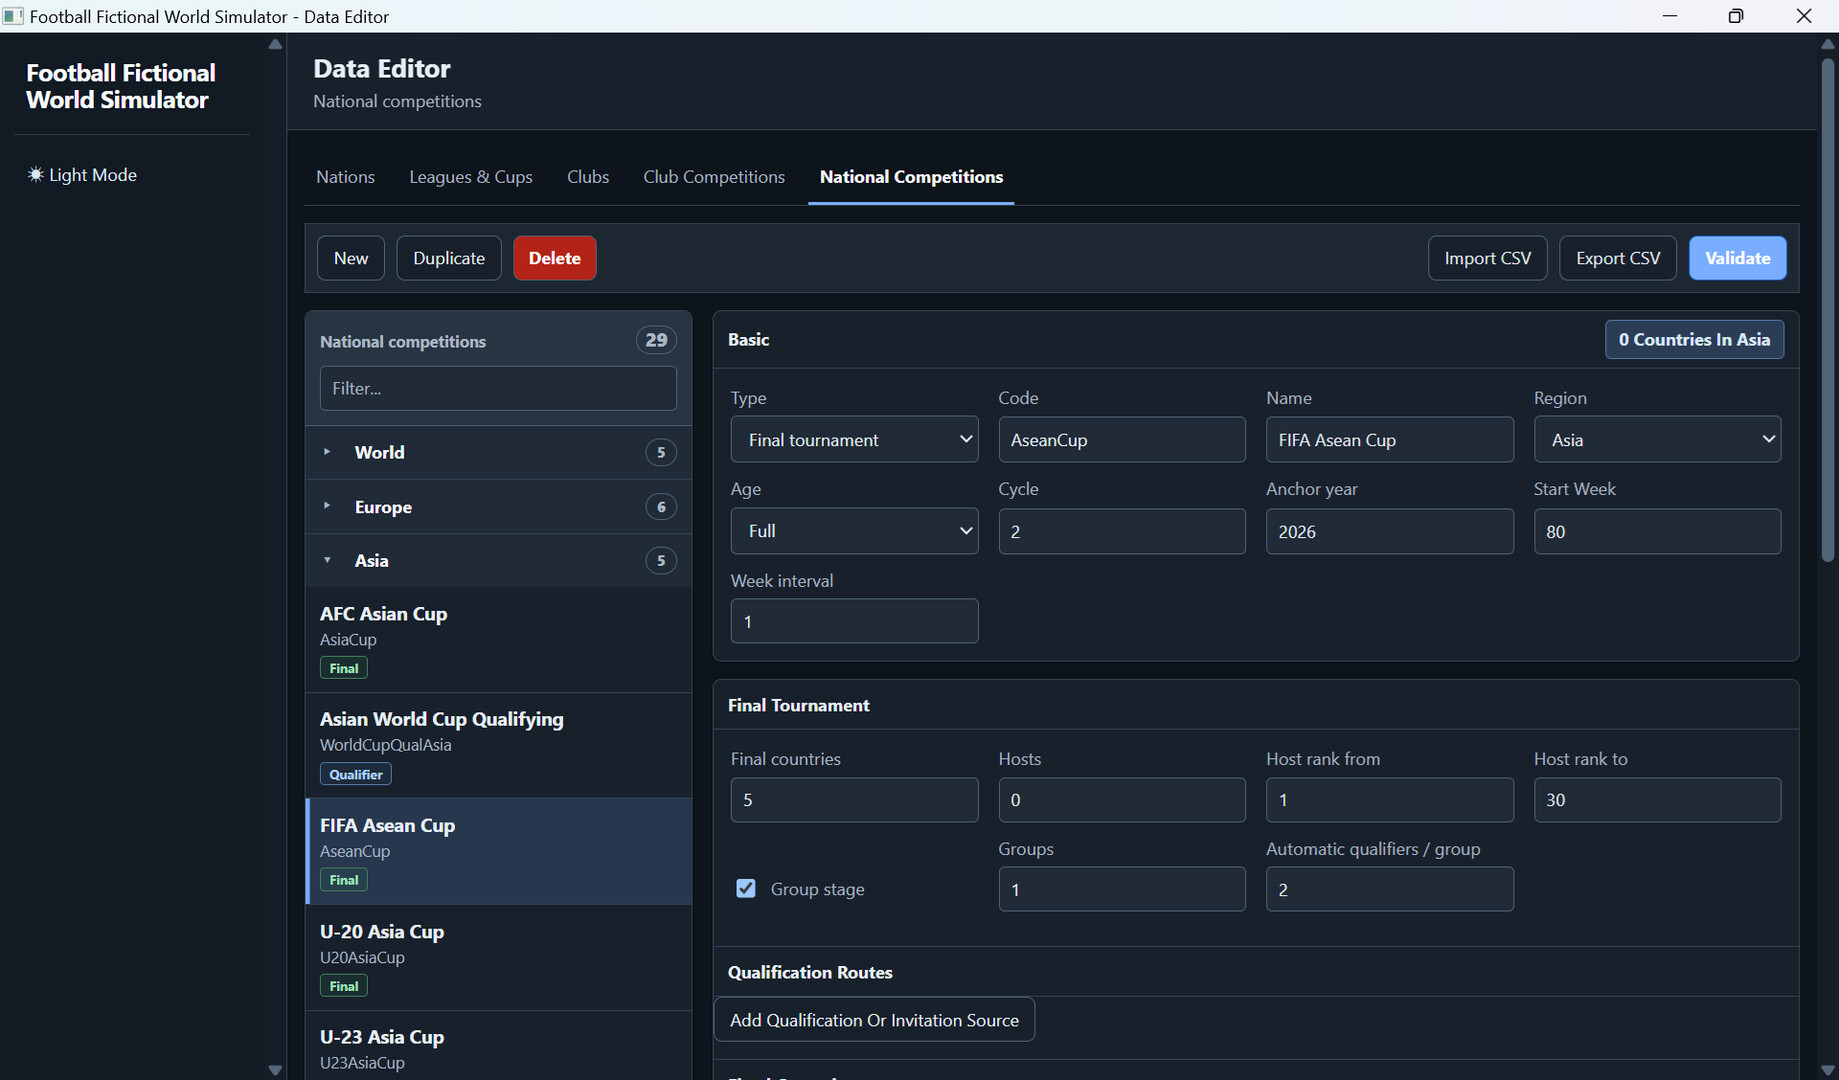Screen dimensions: 1839x1080
Task: Click Import CSV
Action: click(x=1487, y=258)
